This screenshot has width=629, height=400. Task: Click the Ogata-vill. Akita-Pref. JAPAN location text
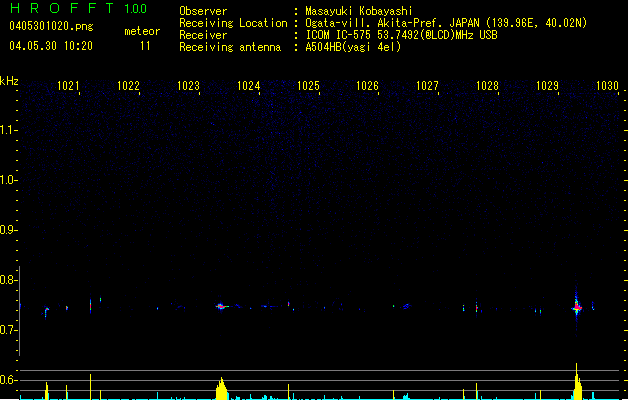[446, 23]
